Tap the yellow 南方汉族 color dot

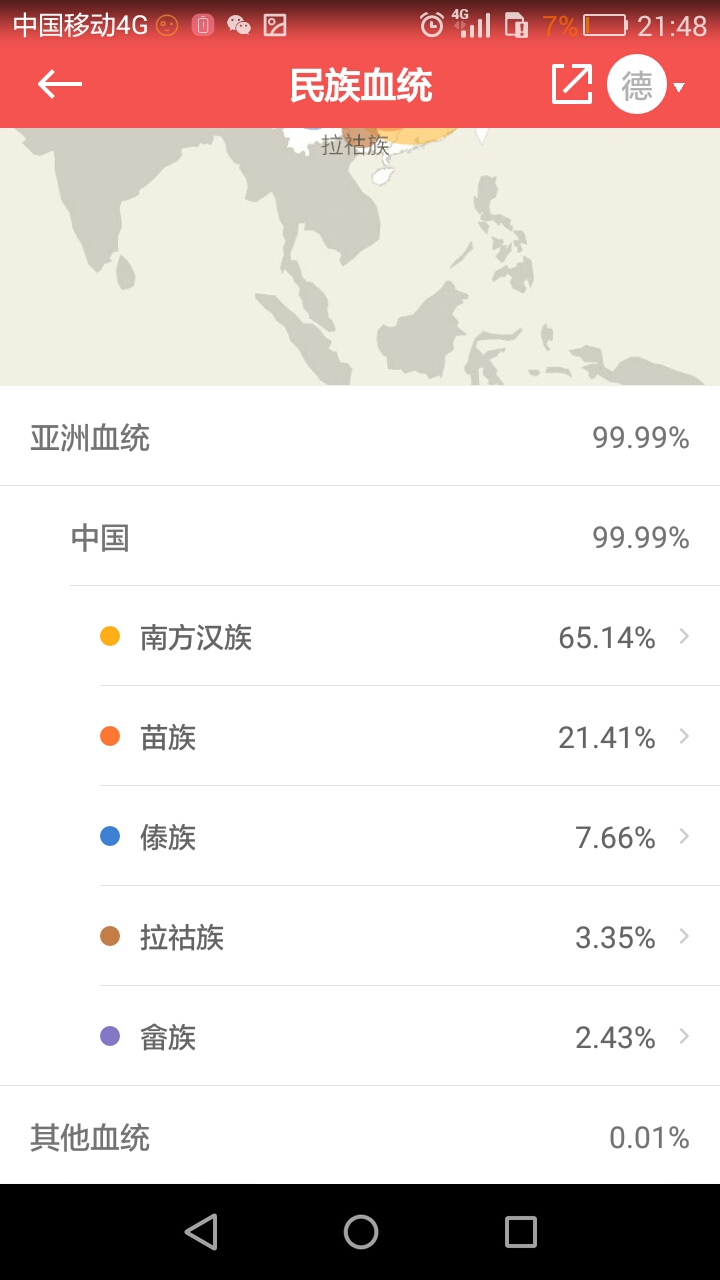click(x=110, y=636)
